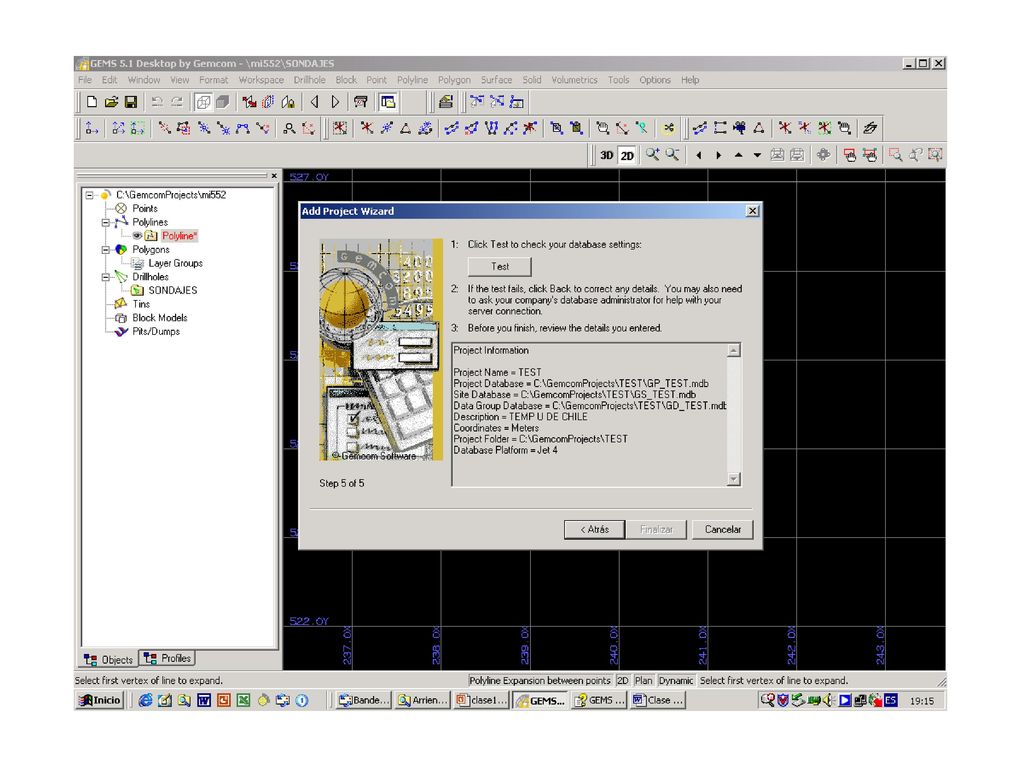Click the Zoom in magnifier icon

click(652, 155)
